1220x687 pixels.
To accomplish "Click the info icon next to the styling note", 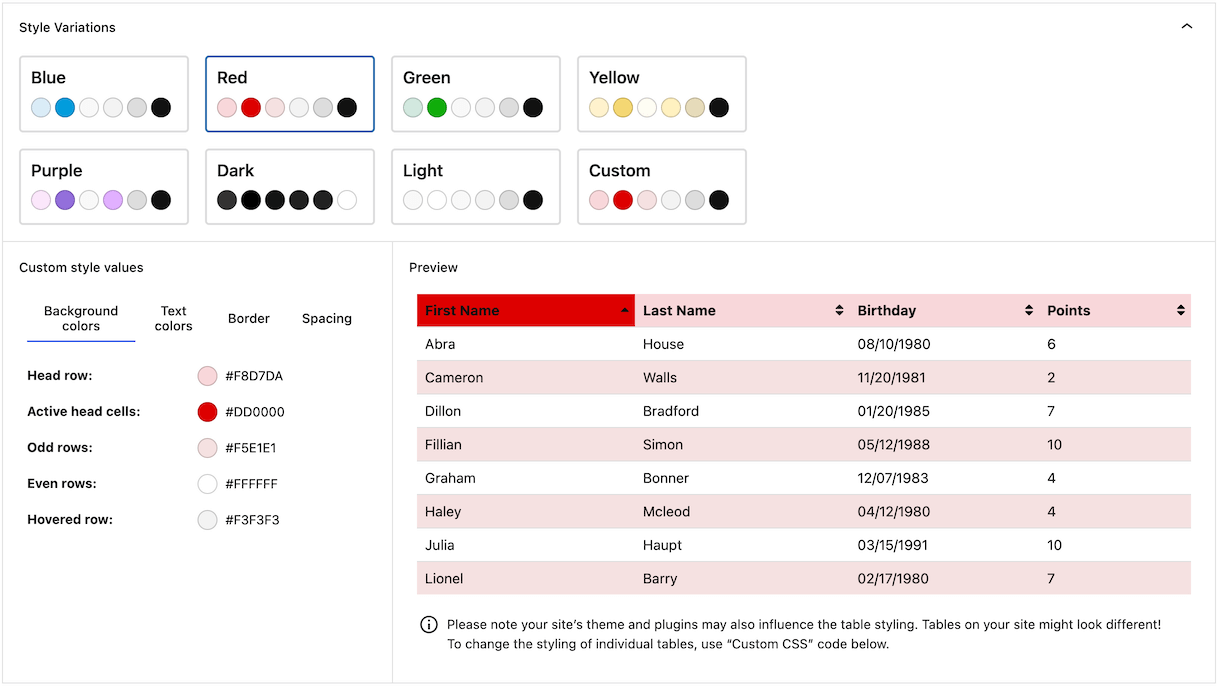I will point(429,624).
